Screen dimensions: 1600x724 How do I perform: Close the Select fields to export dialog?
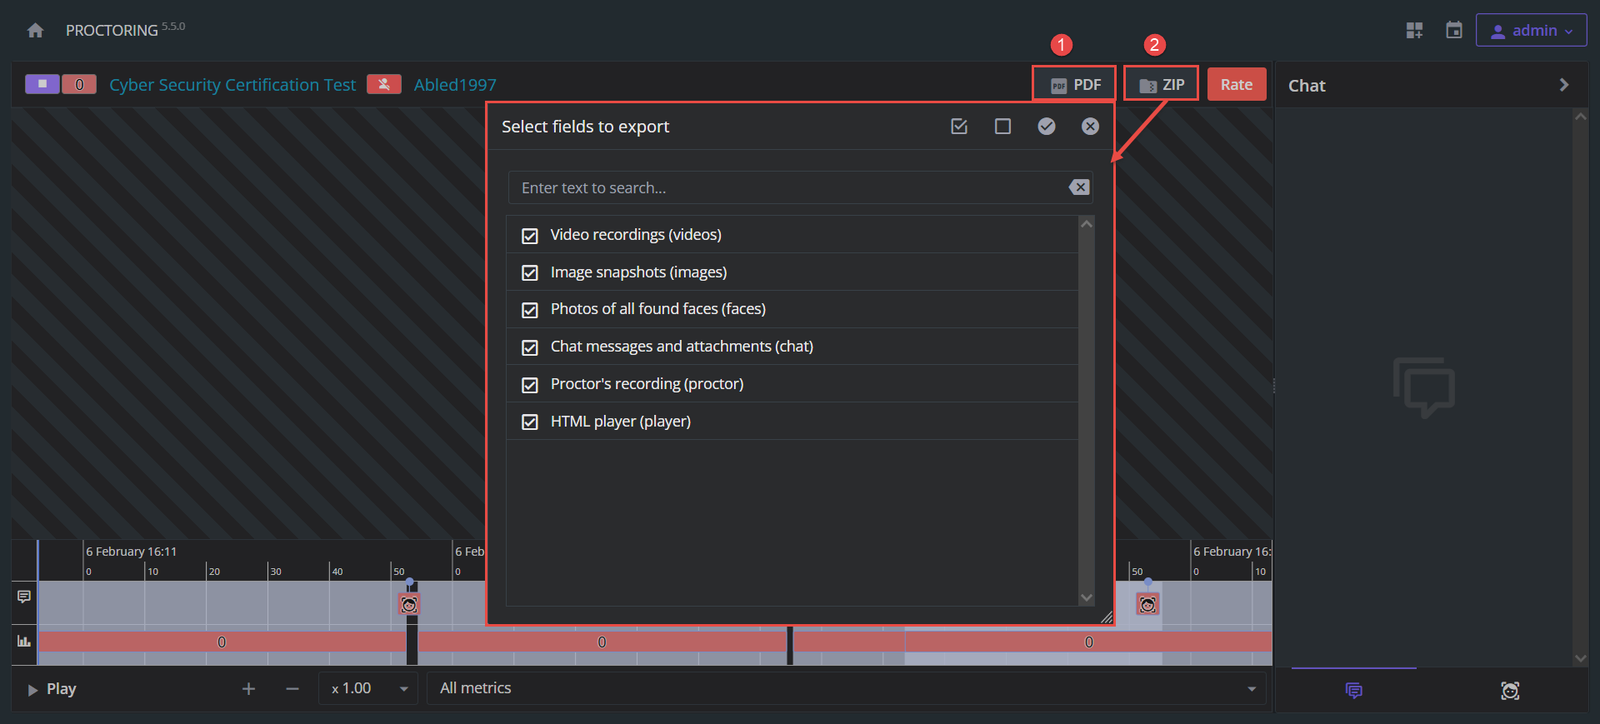point(1090,126)
